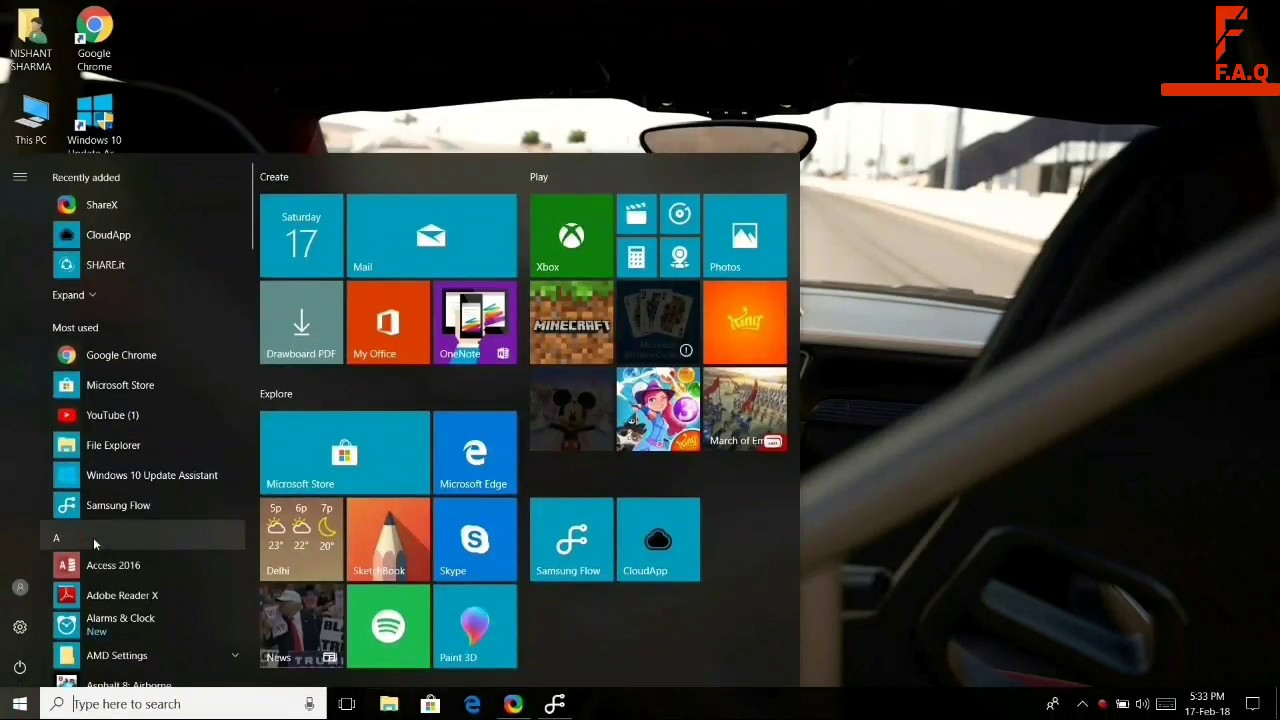The width and height of the screenshot is (1280, 720).
Task: Open File Explorer from the taskbar
Action: [x=389, y=704]
